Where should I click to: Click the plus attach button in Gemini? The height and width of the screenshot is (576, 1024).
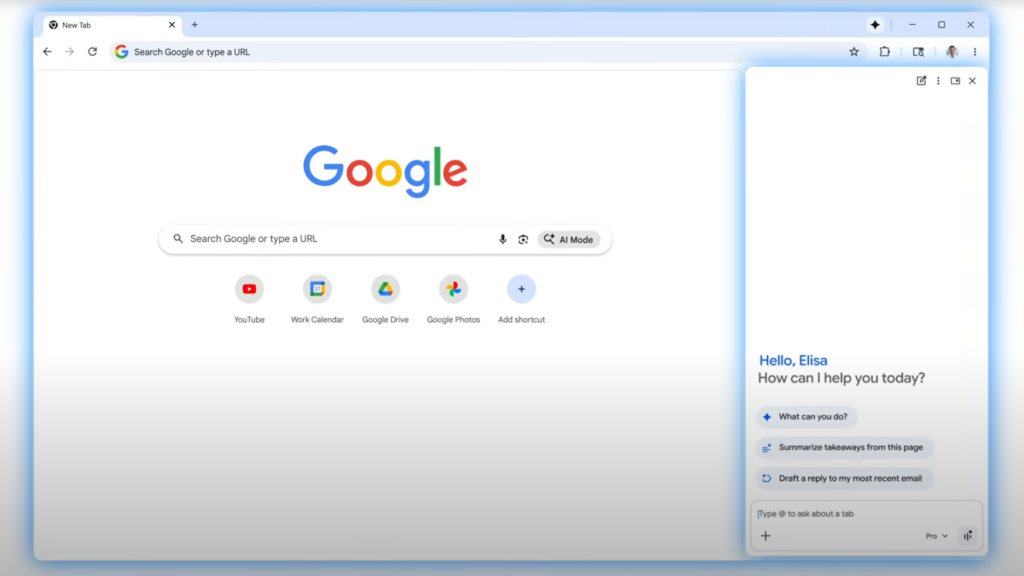coord(765,536)
